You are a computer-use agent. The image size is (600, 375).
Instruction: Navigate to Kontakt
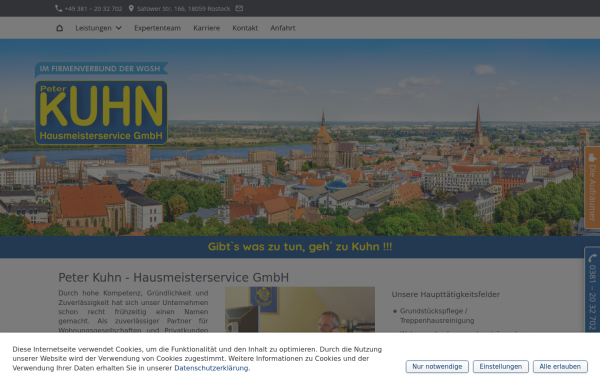point(245,28)
